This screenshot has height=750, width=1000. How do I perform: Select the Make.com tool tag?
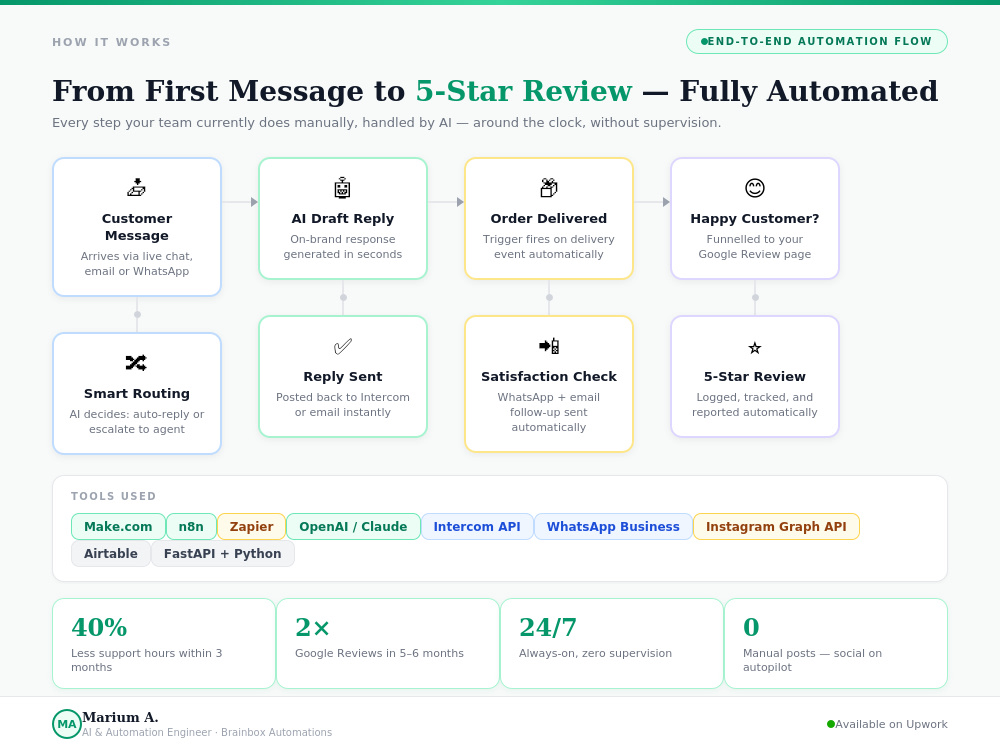pyautogui.click(x=118, y=527)
